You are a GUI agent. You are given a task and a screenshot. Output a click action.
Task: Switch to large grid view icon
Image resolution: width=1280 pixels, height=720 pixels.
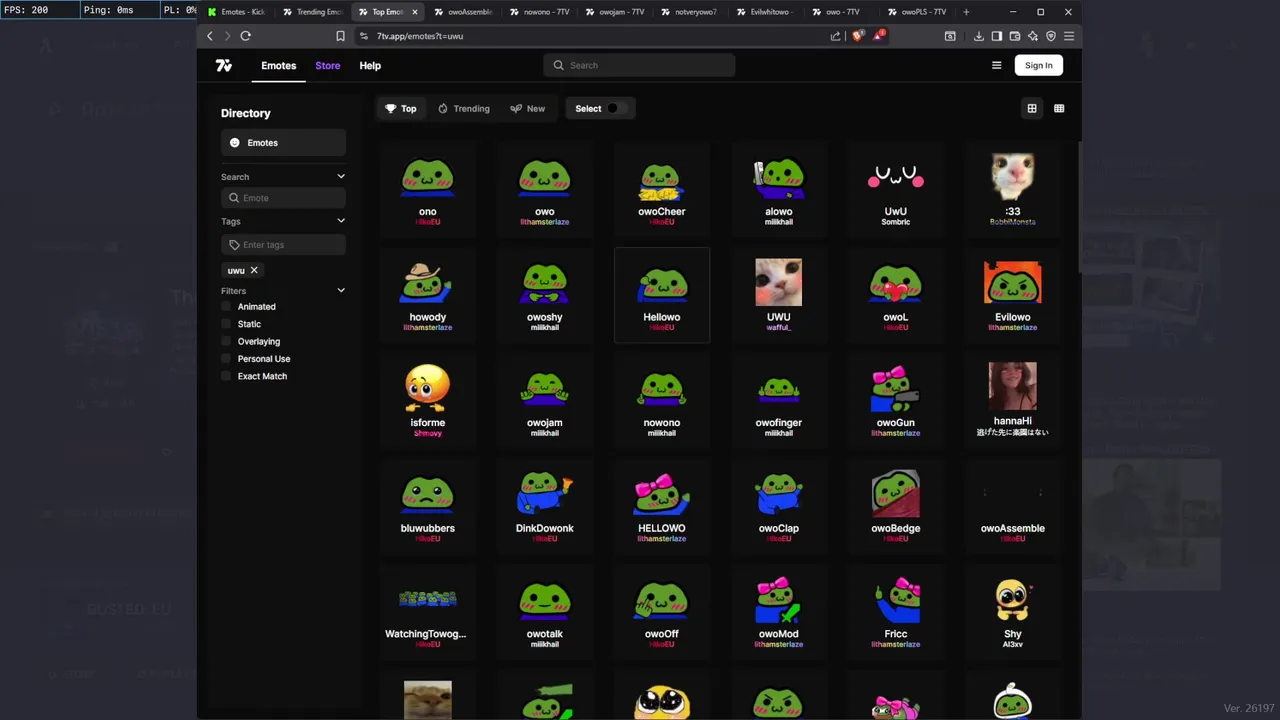pos(1032,108)
